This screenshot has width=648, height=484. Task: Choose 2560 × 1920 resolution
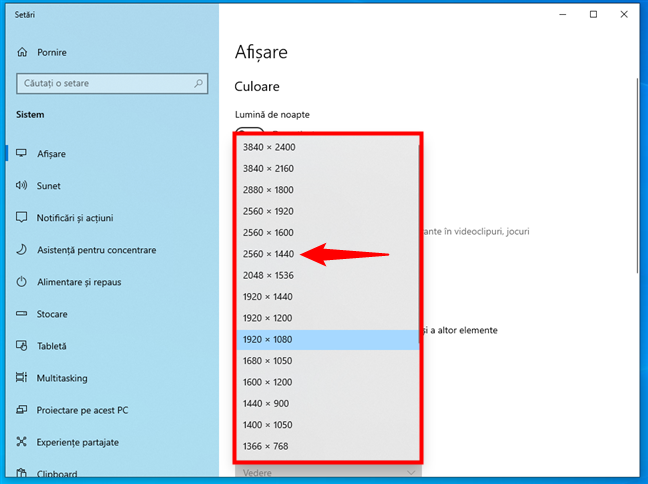[327, 211]
